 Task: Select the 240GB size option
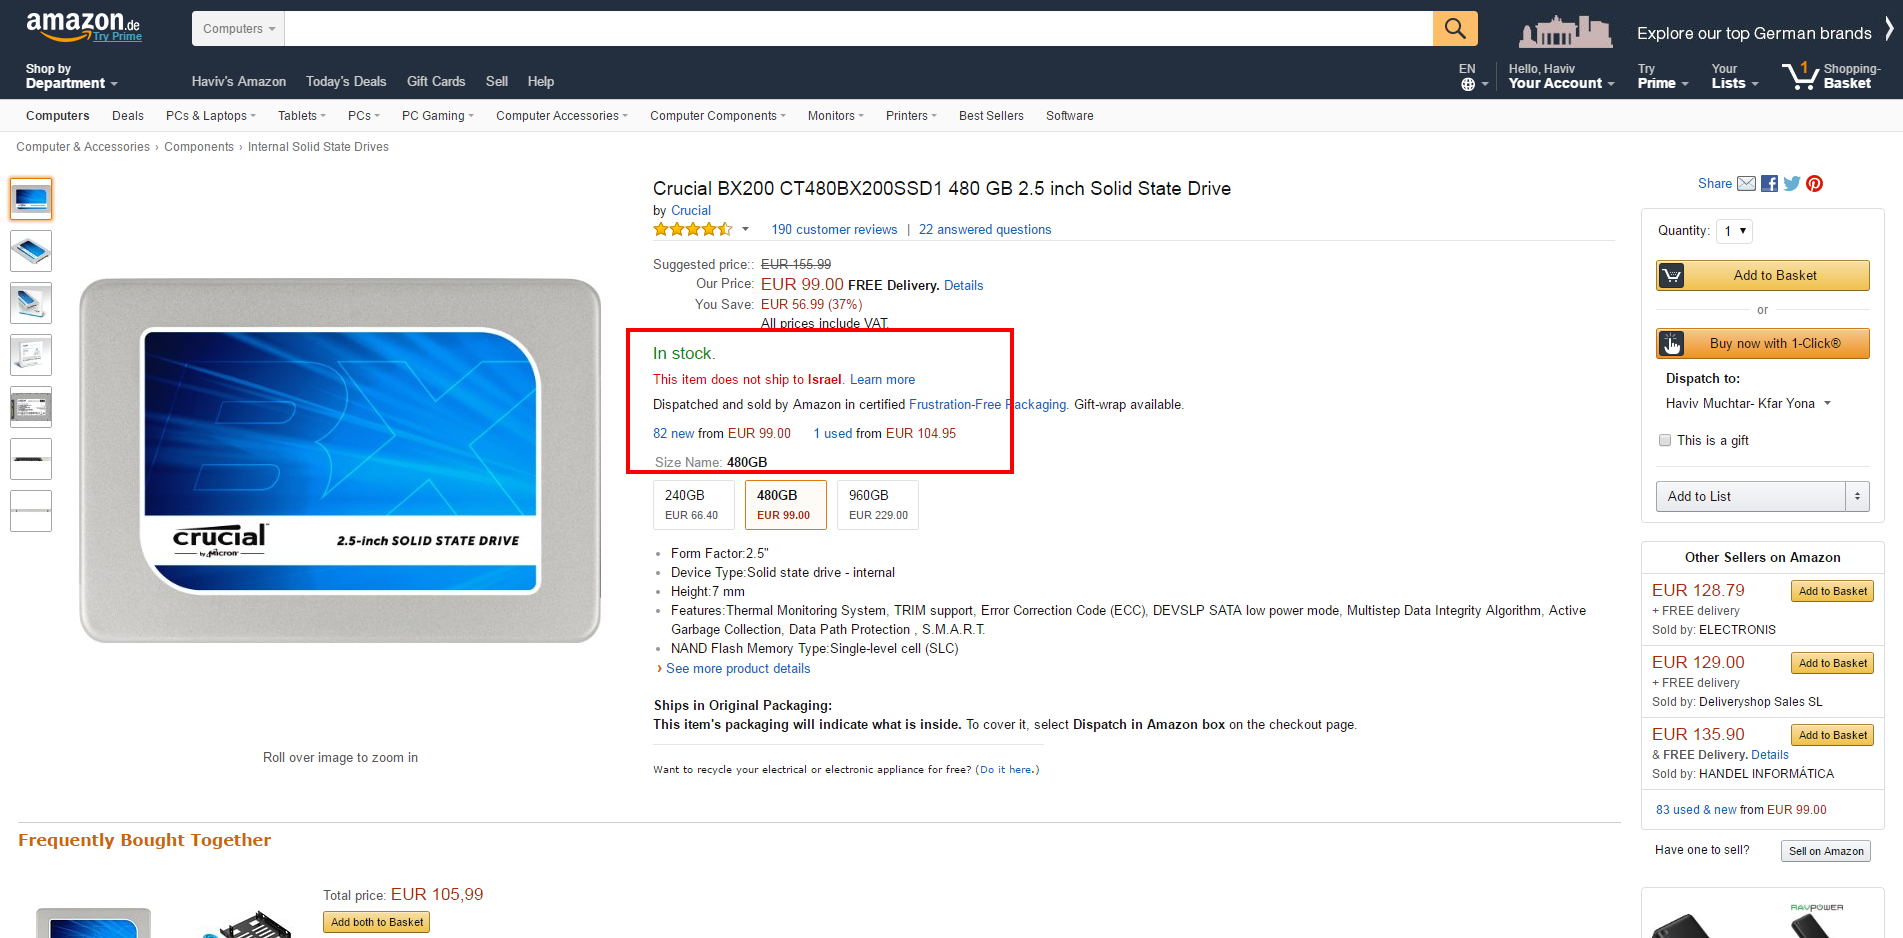(x=692, y=504)
